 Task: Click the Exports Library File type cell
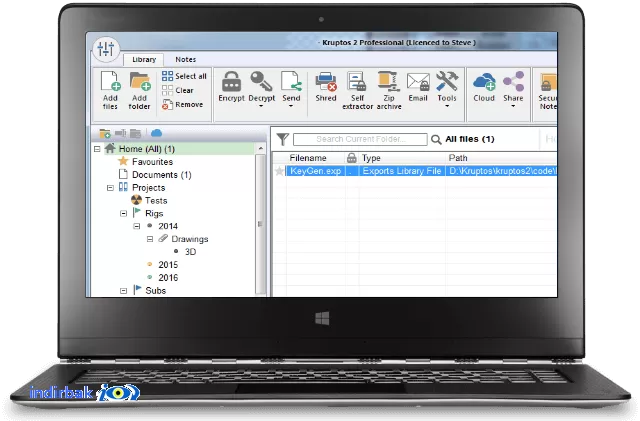coord(402,171)
